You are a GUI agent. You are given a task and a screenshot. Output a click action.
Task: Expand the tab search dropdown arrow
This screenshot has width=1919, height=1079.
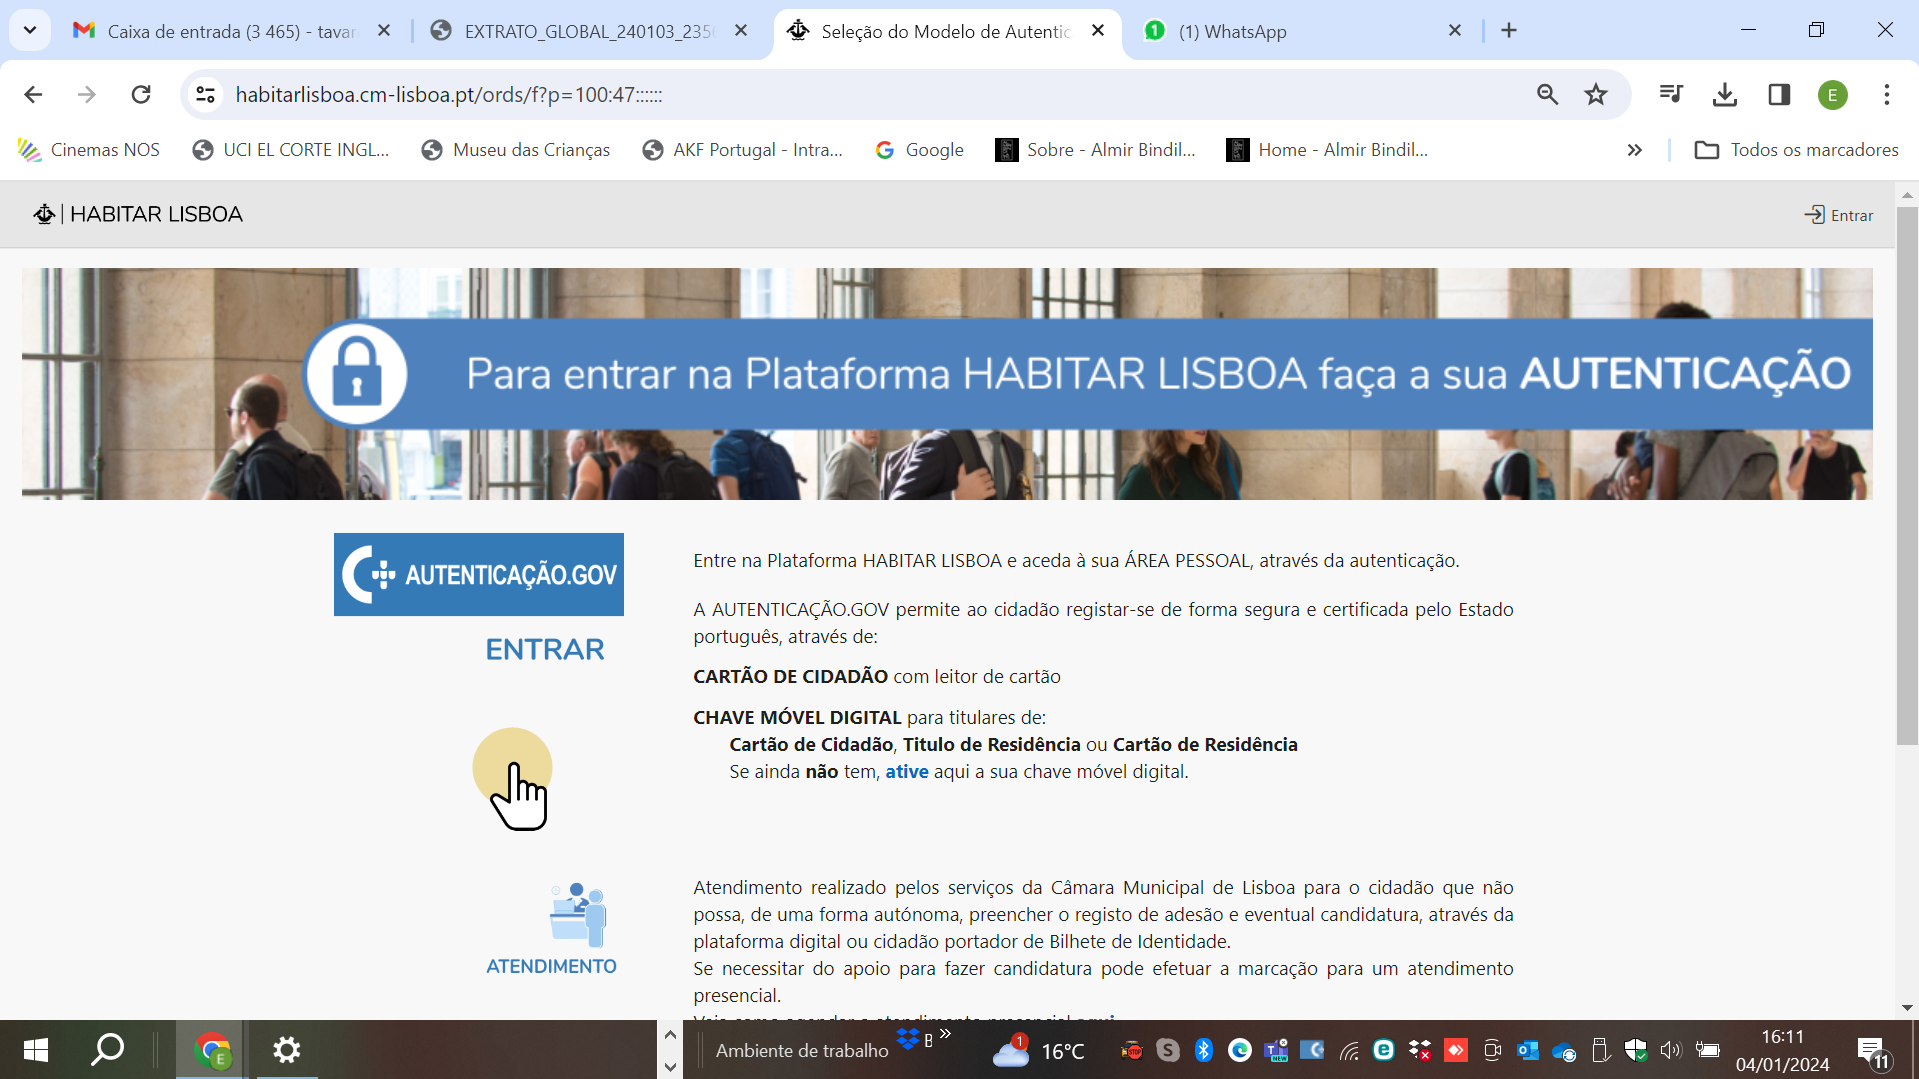[30, 30]
